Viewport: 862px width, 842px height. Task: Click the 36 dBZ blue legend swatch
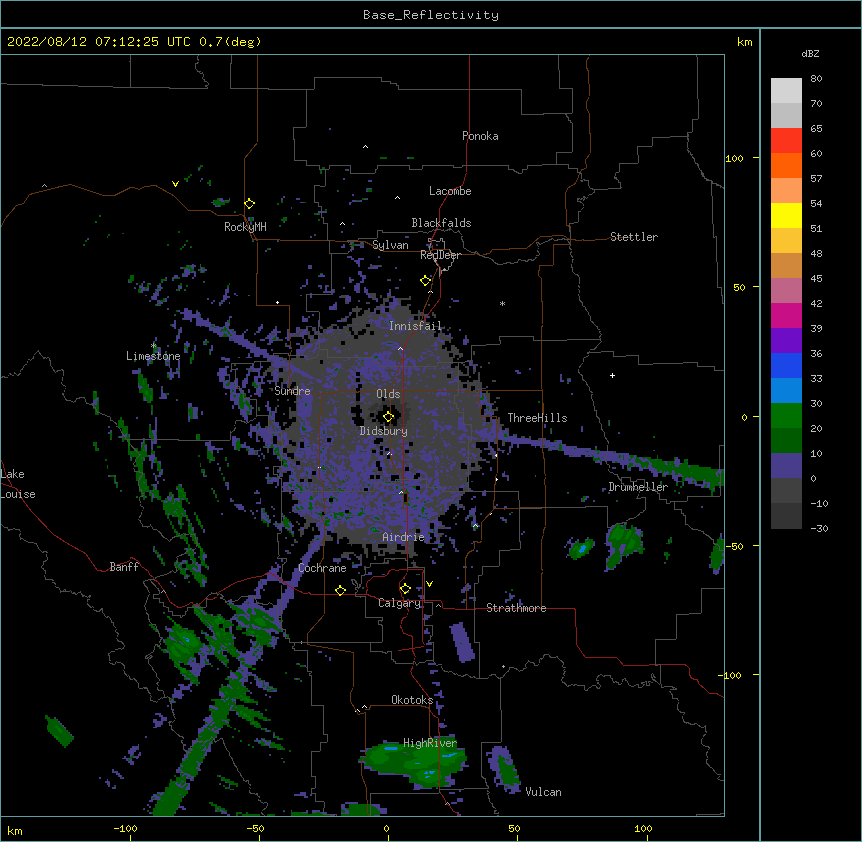point(786,365)
